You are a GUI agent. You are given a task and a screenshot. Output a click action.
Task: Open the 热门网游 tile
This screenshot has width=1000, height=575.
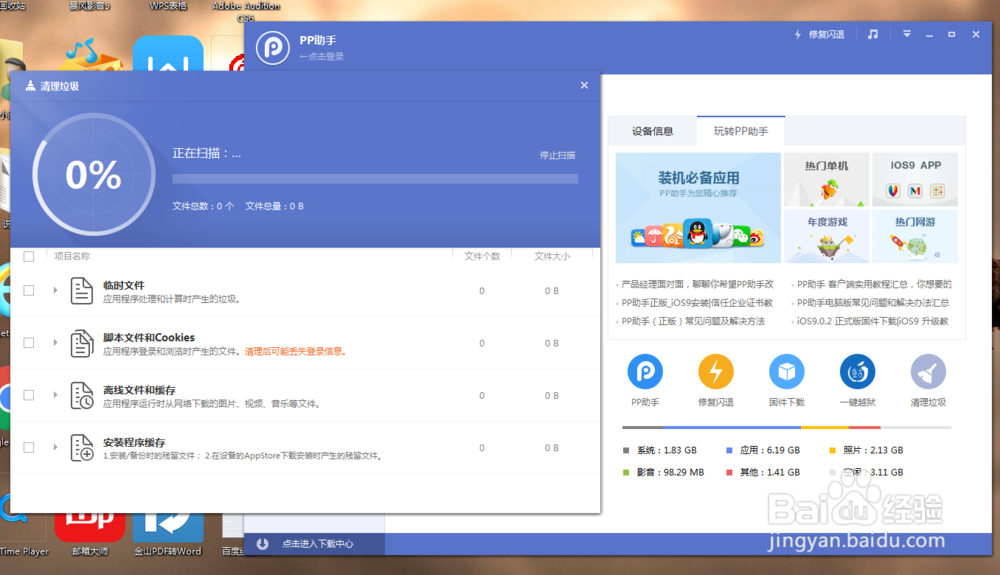click(x=915, y=236)
